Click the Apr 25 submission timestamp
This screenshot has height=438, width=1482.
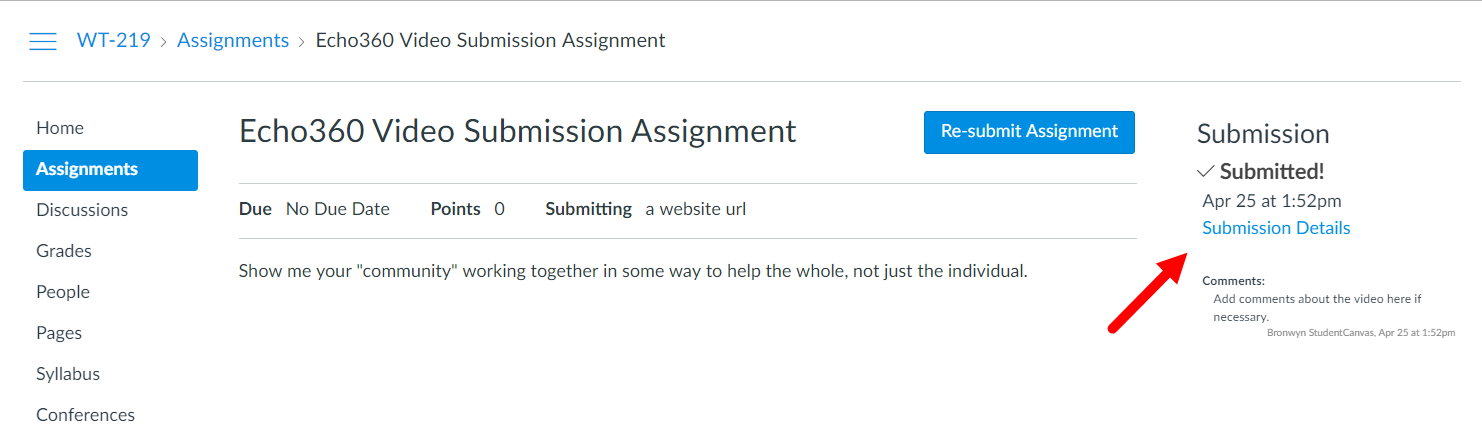tap(1272, 201)
